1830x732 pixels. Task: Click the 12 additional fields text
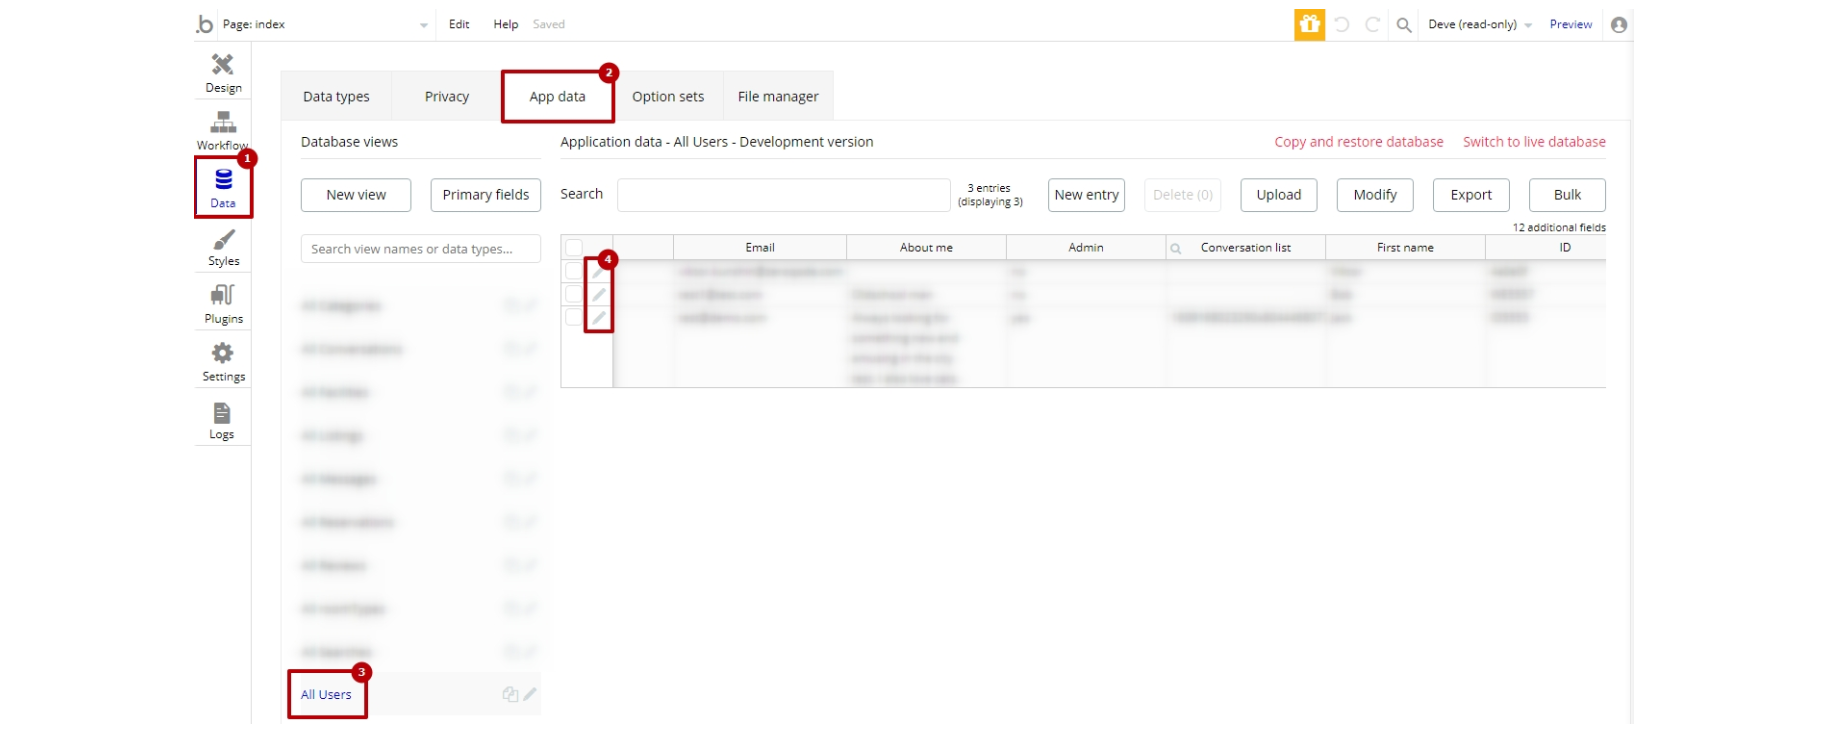coord(1559,228)
